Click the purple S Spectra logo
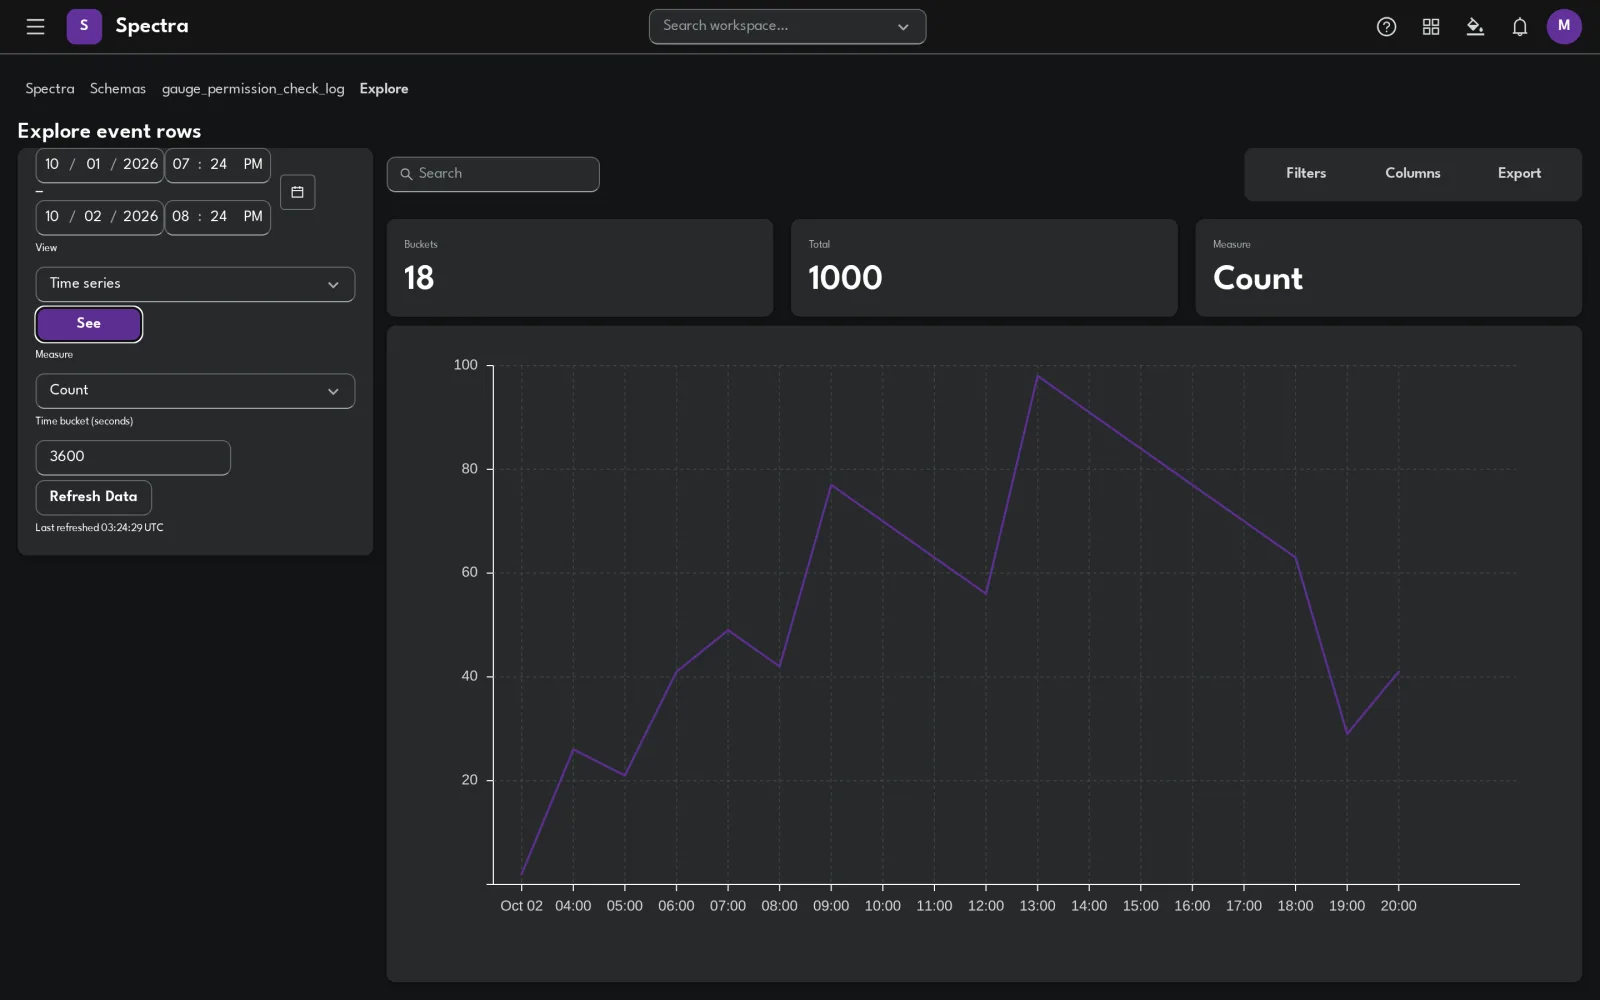This screenshot has width=1600, height=1000. (84, 27)
